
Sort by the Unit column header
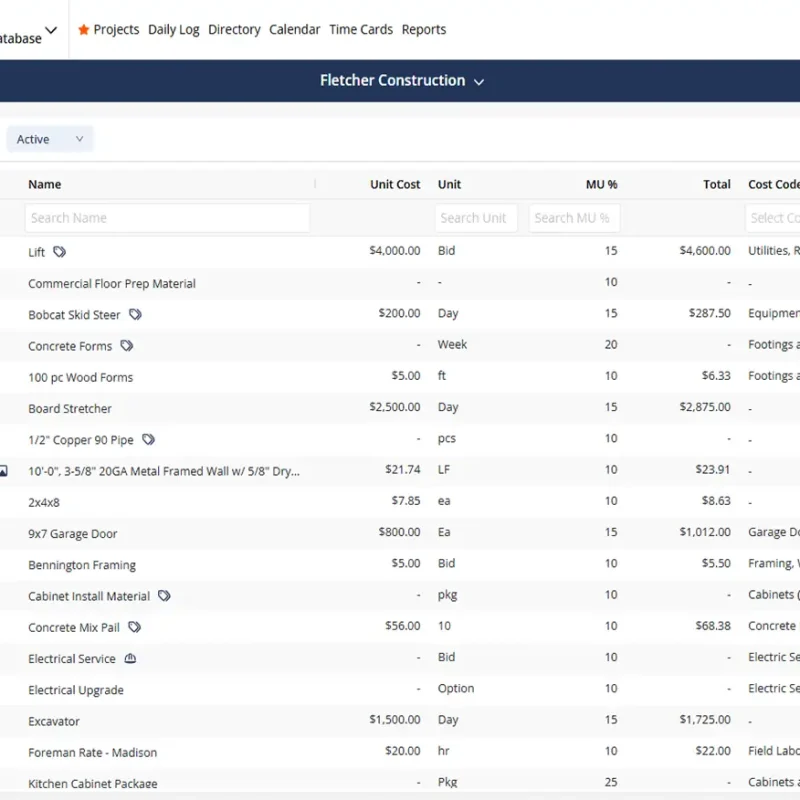coord(449,184)
